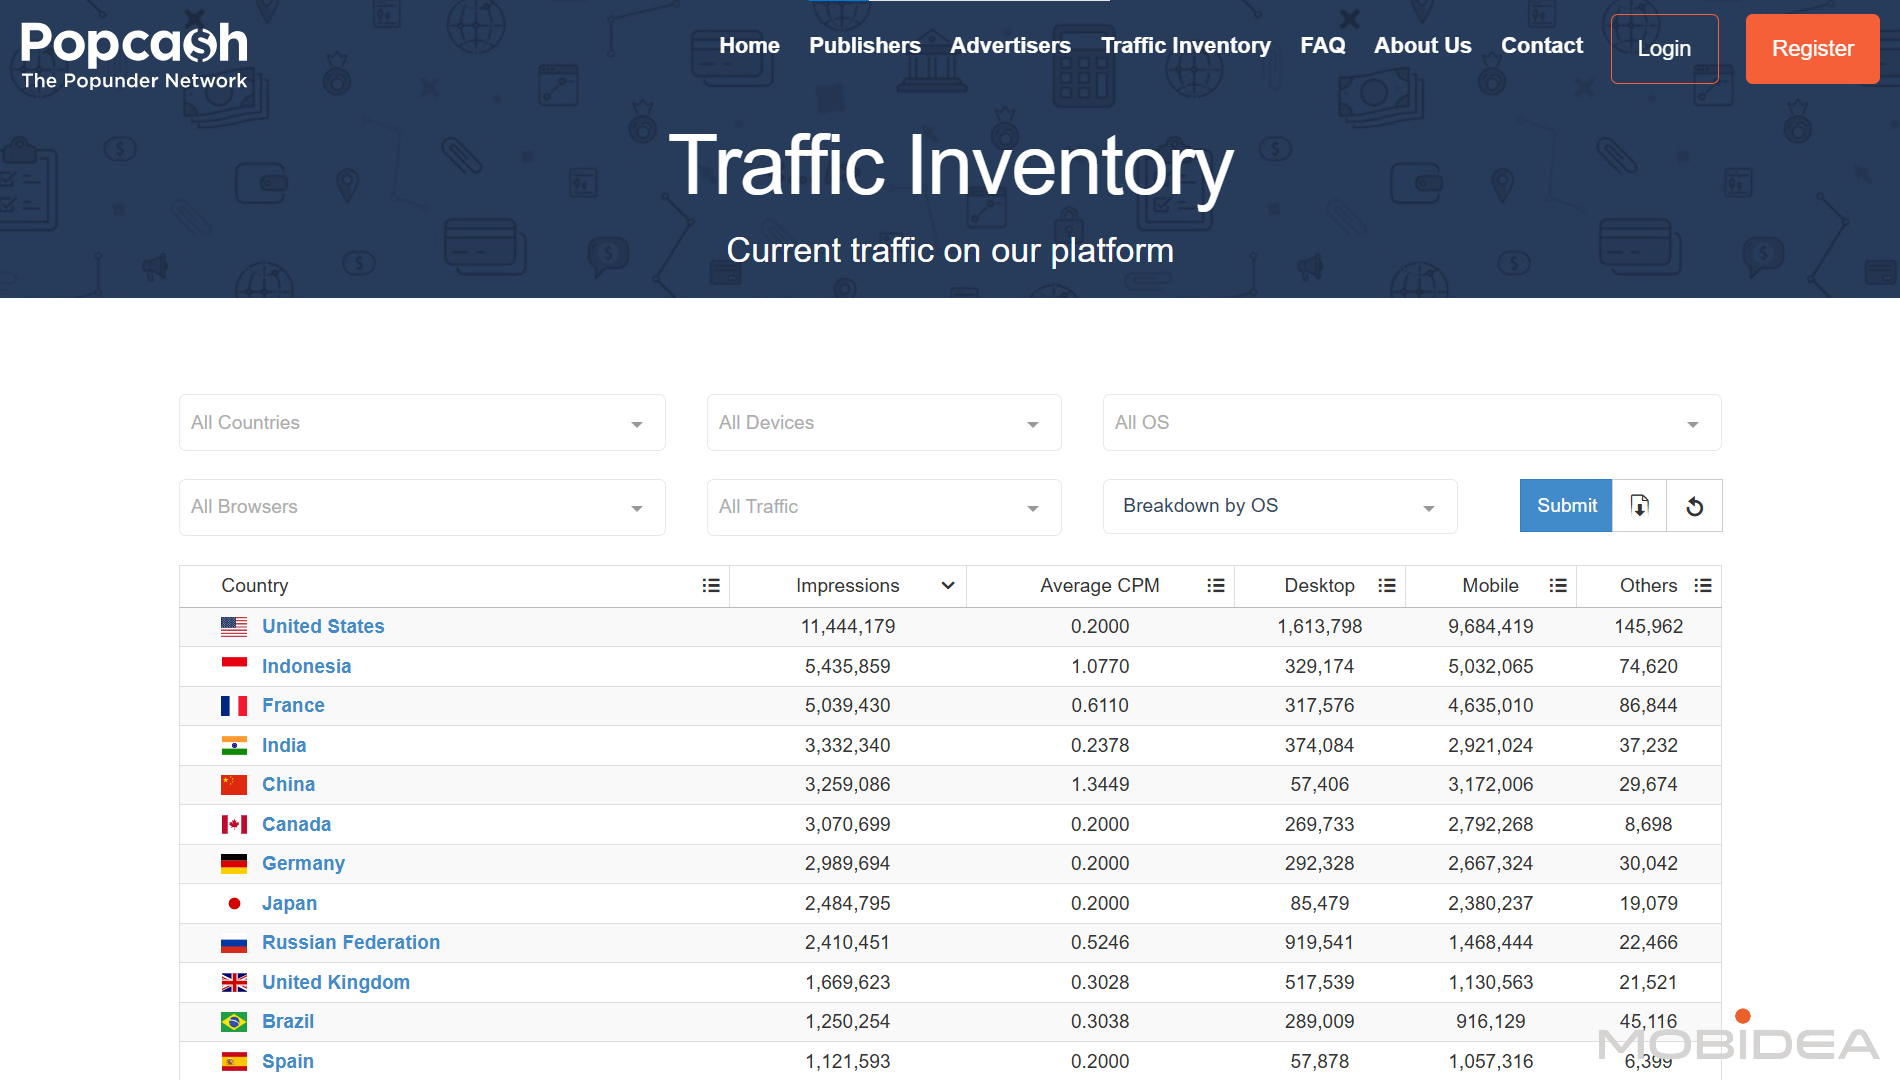Click the reset filters icon button

pos(1695,506)
